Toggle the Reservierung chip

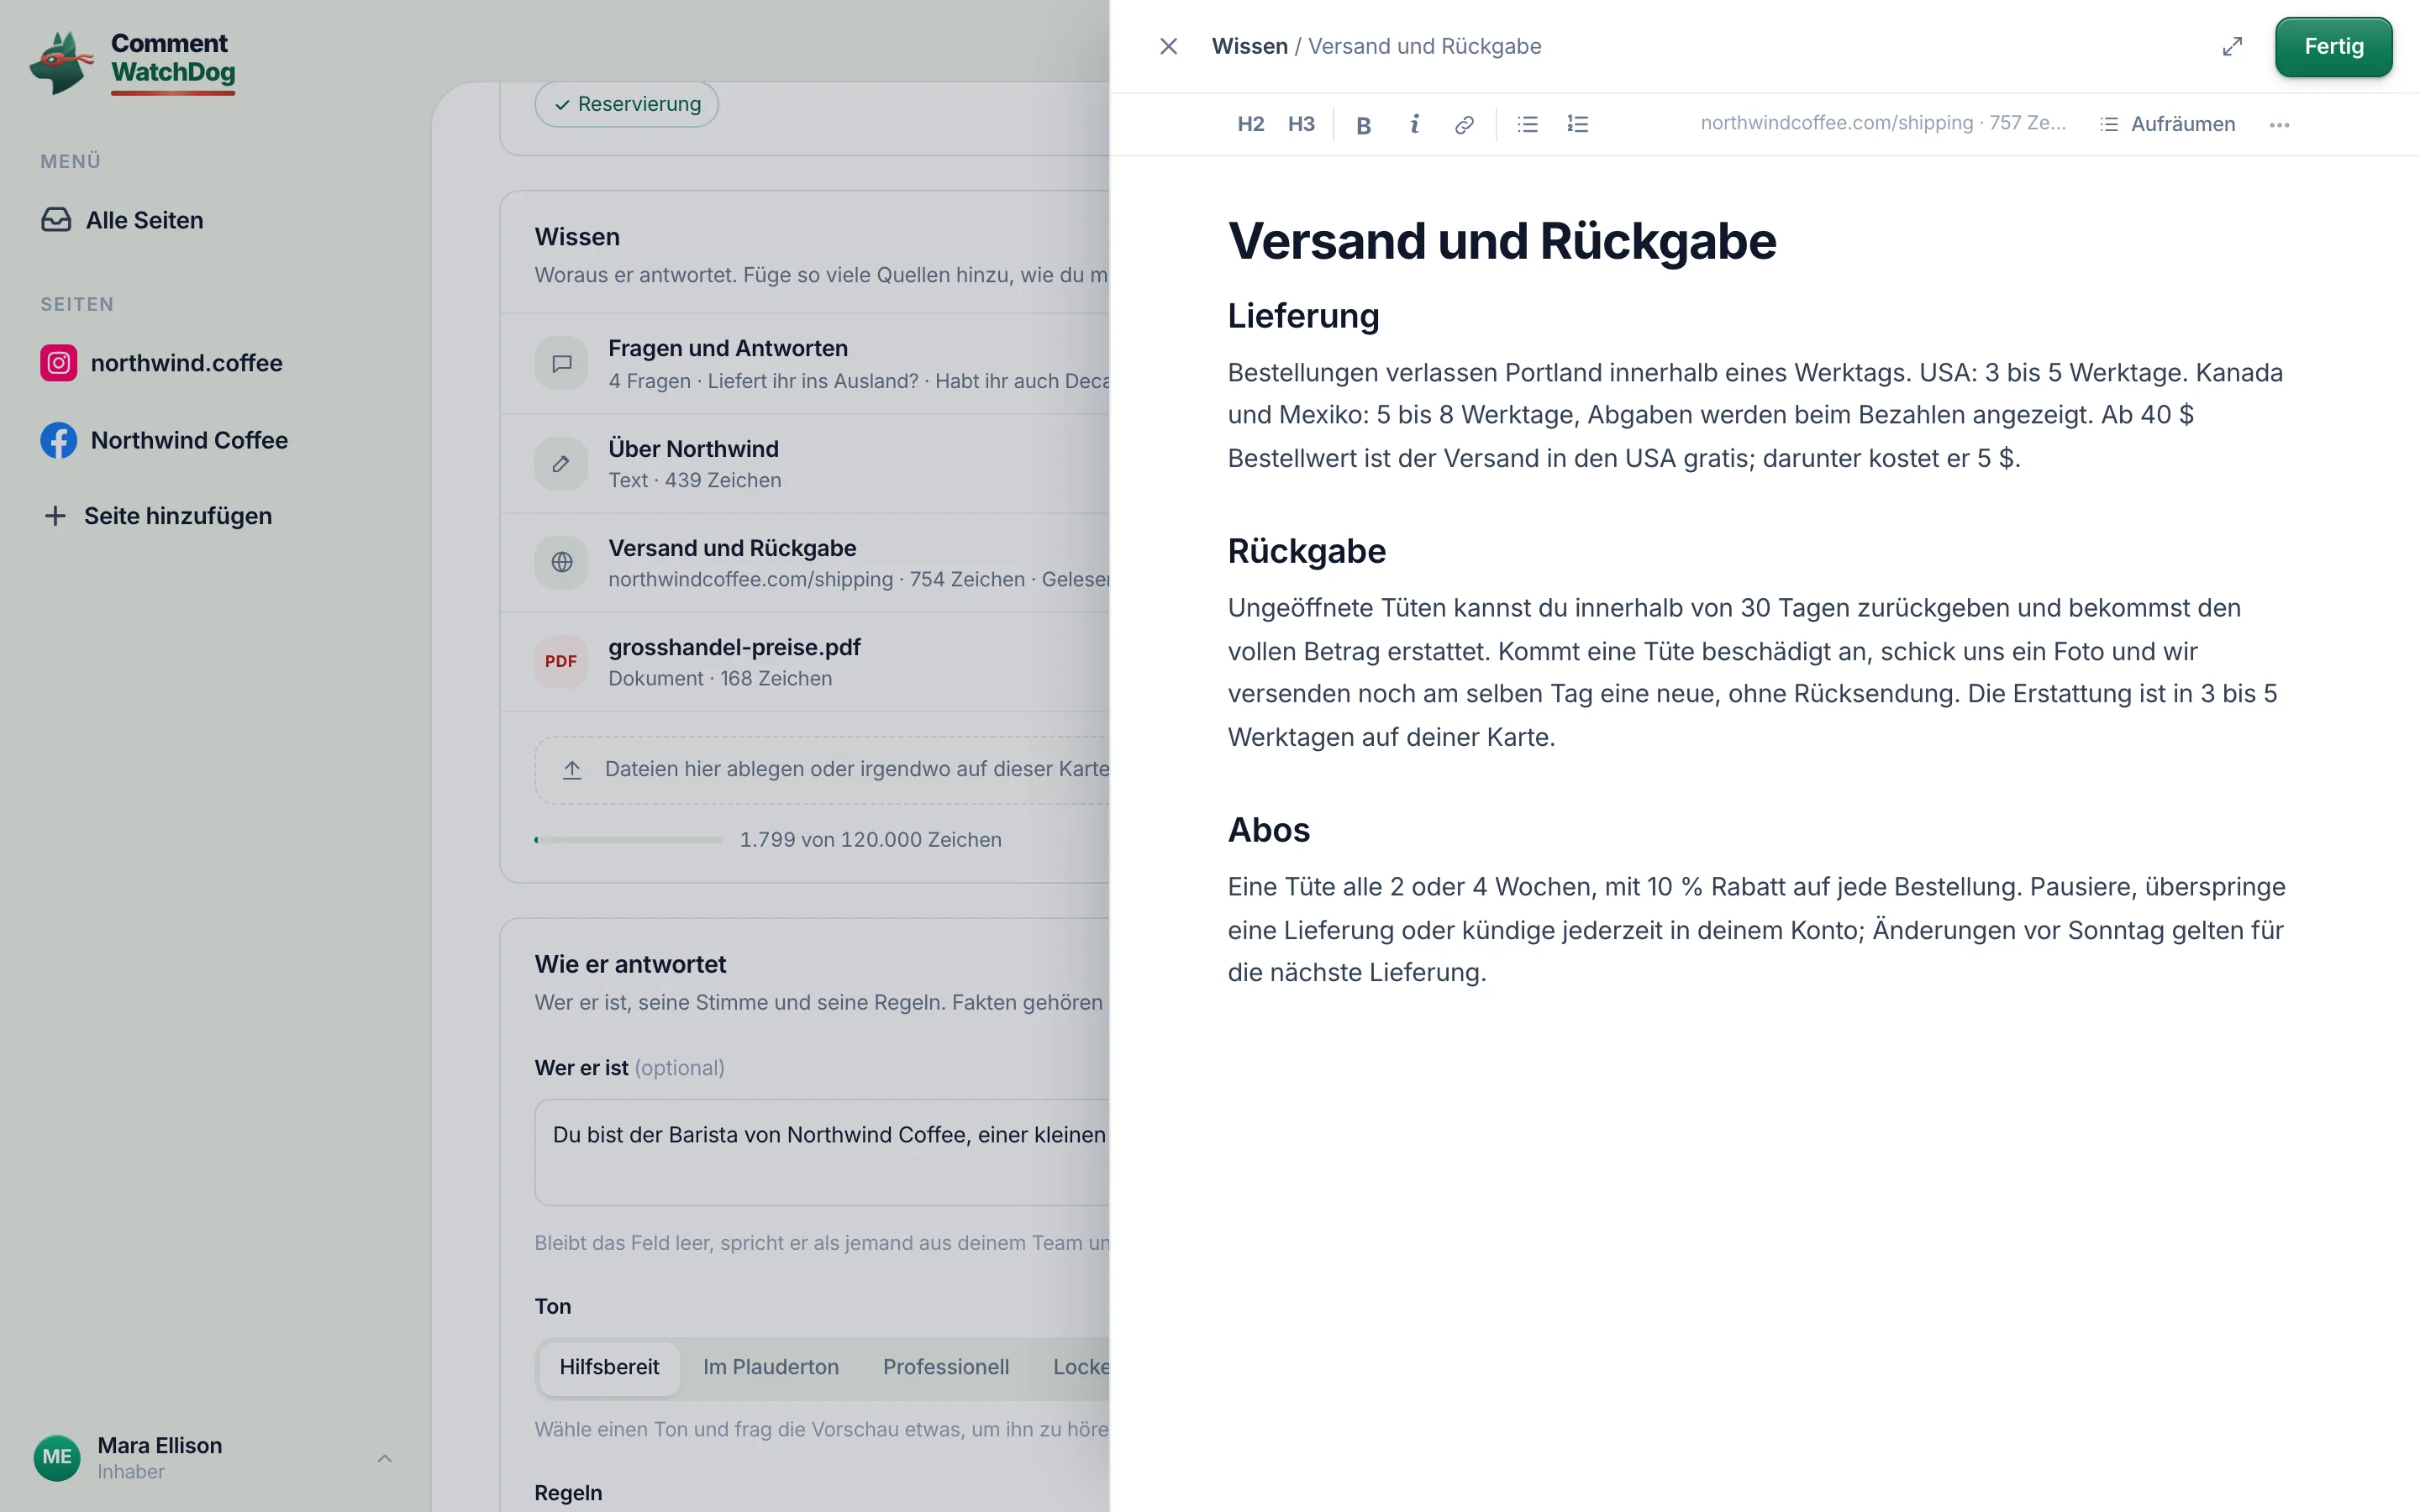627,104
